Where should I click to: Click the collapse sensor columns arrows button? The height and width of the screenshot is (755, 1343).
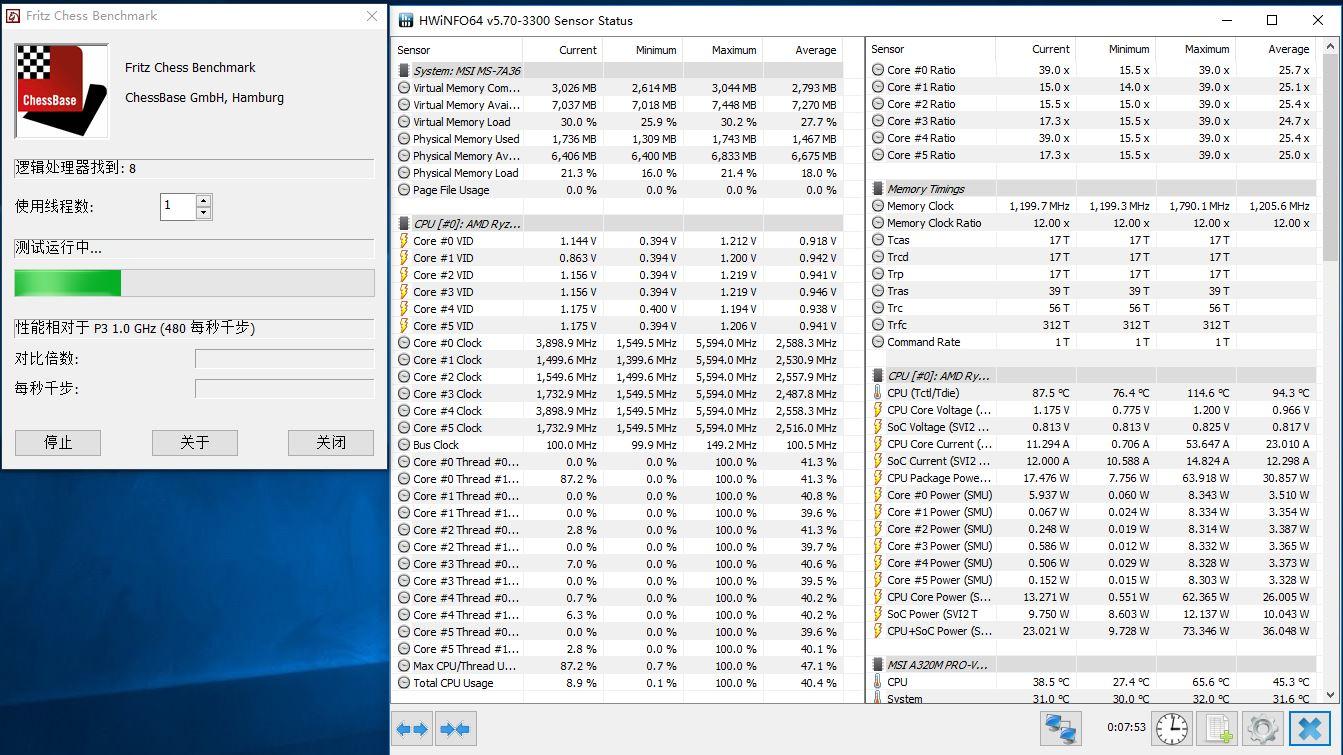[455, 729]
